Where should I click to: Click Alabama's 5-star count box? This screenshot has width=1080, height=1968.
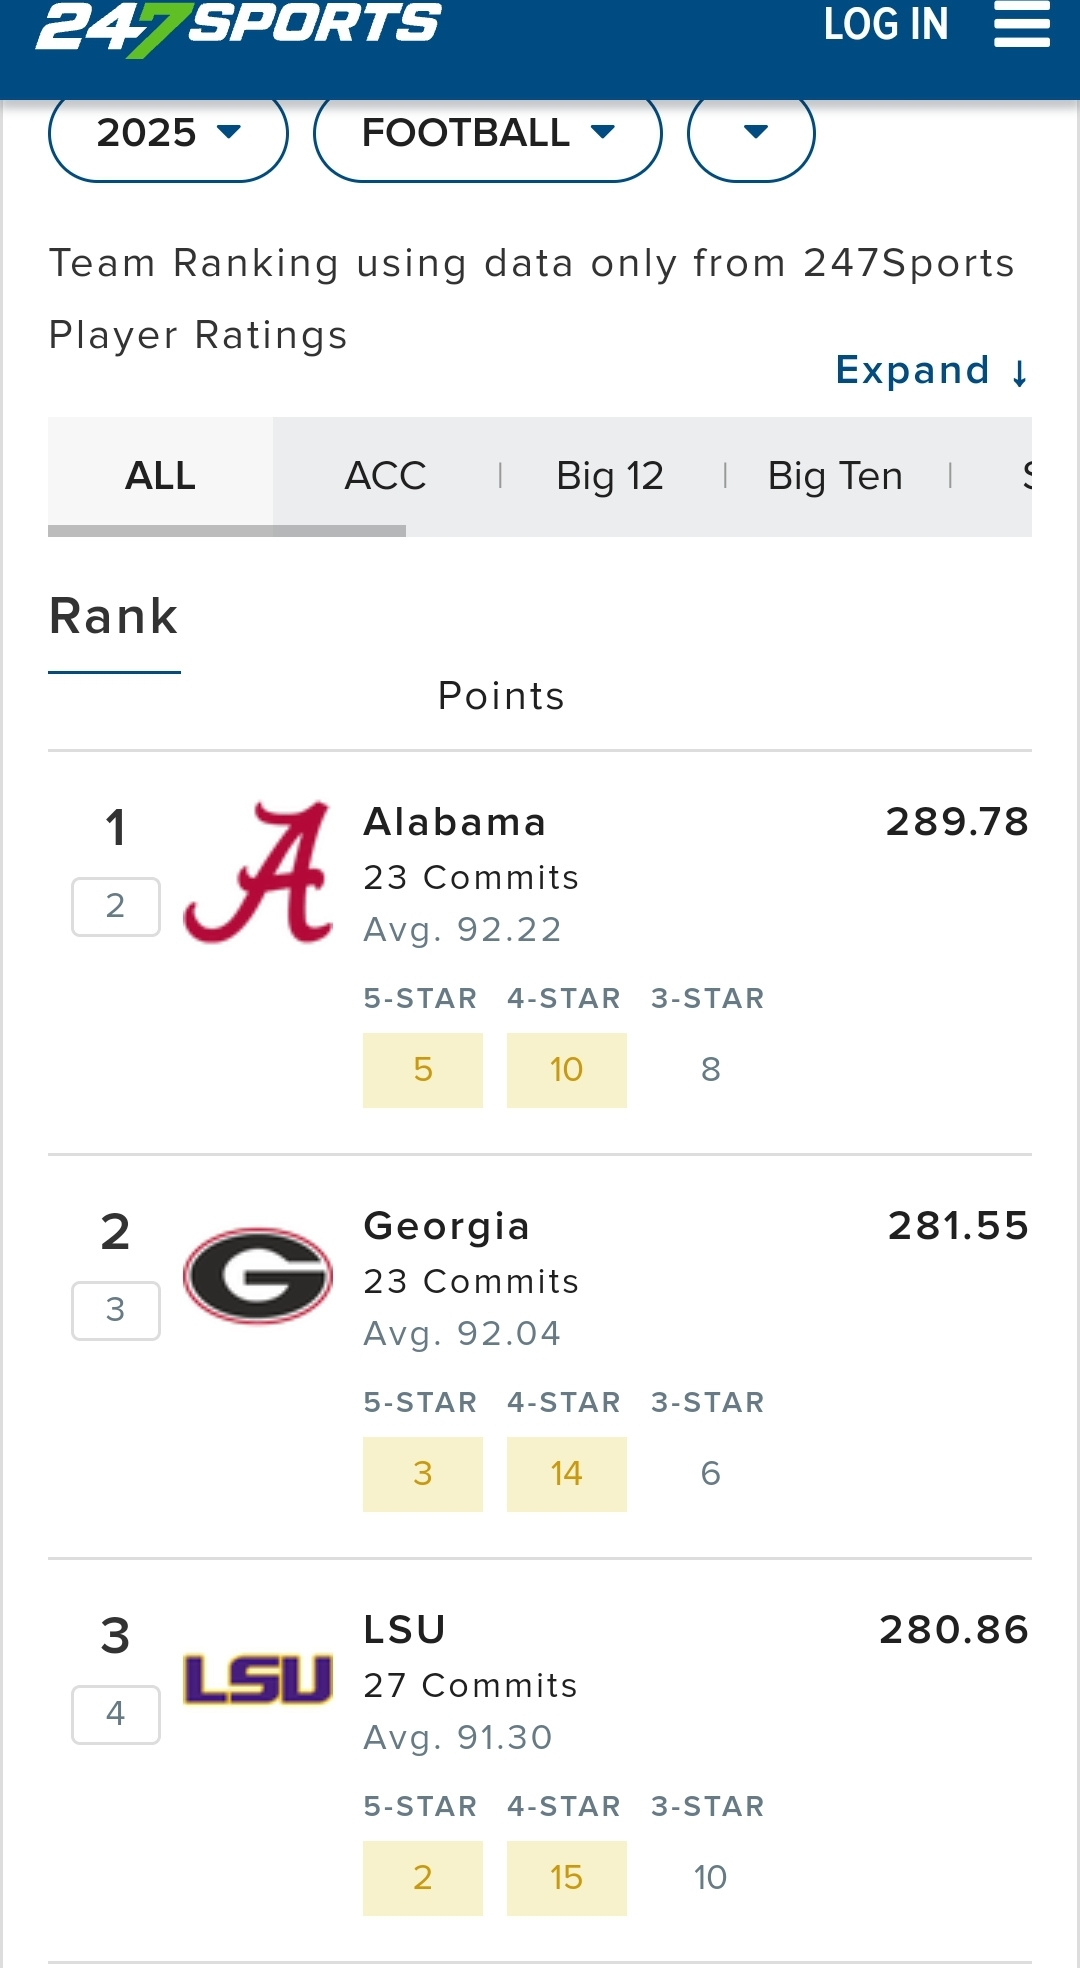pos(423,1070)
